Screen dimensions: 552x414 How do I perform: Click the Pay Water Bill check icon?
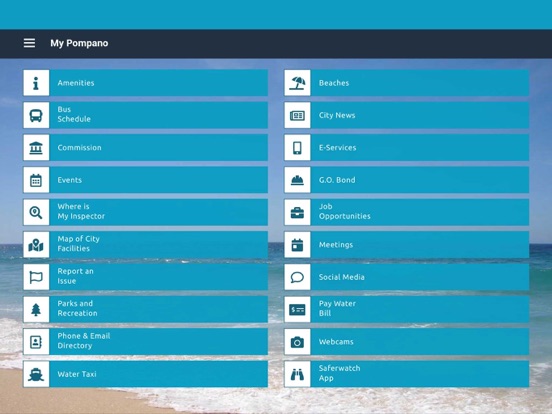pos(297,310)
